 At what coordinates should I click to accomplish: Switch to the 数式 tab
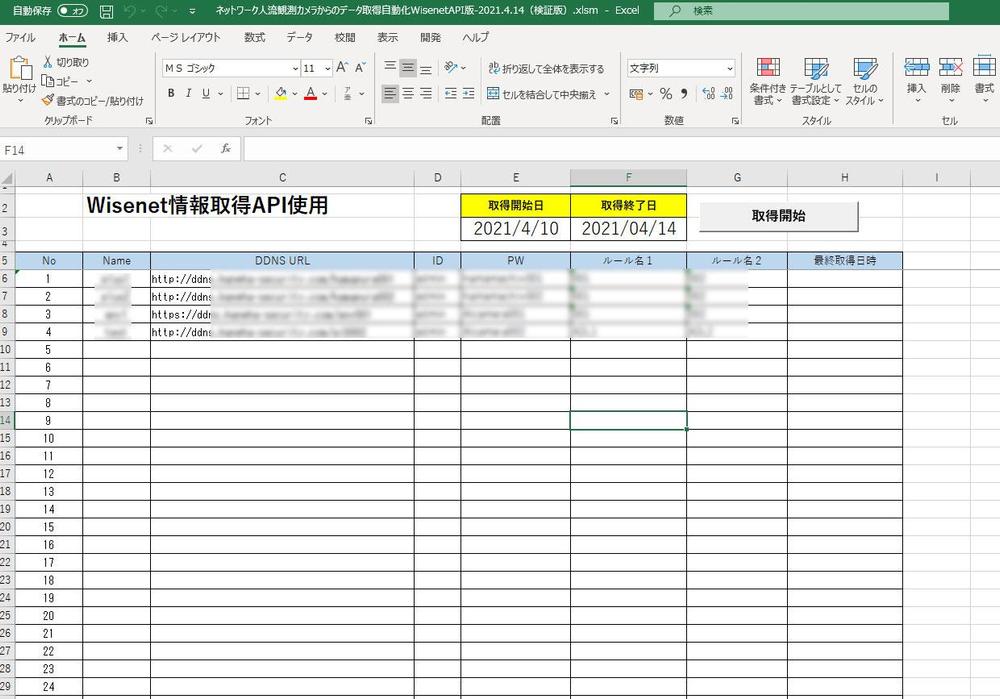click(x=254, y=38)
